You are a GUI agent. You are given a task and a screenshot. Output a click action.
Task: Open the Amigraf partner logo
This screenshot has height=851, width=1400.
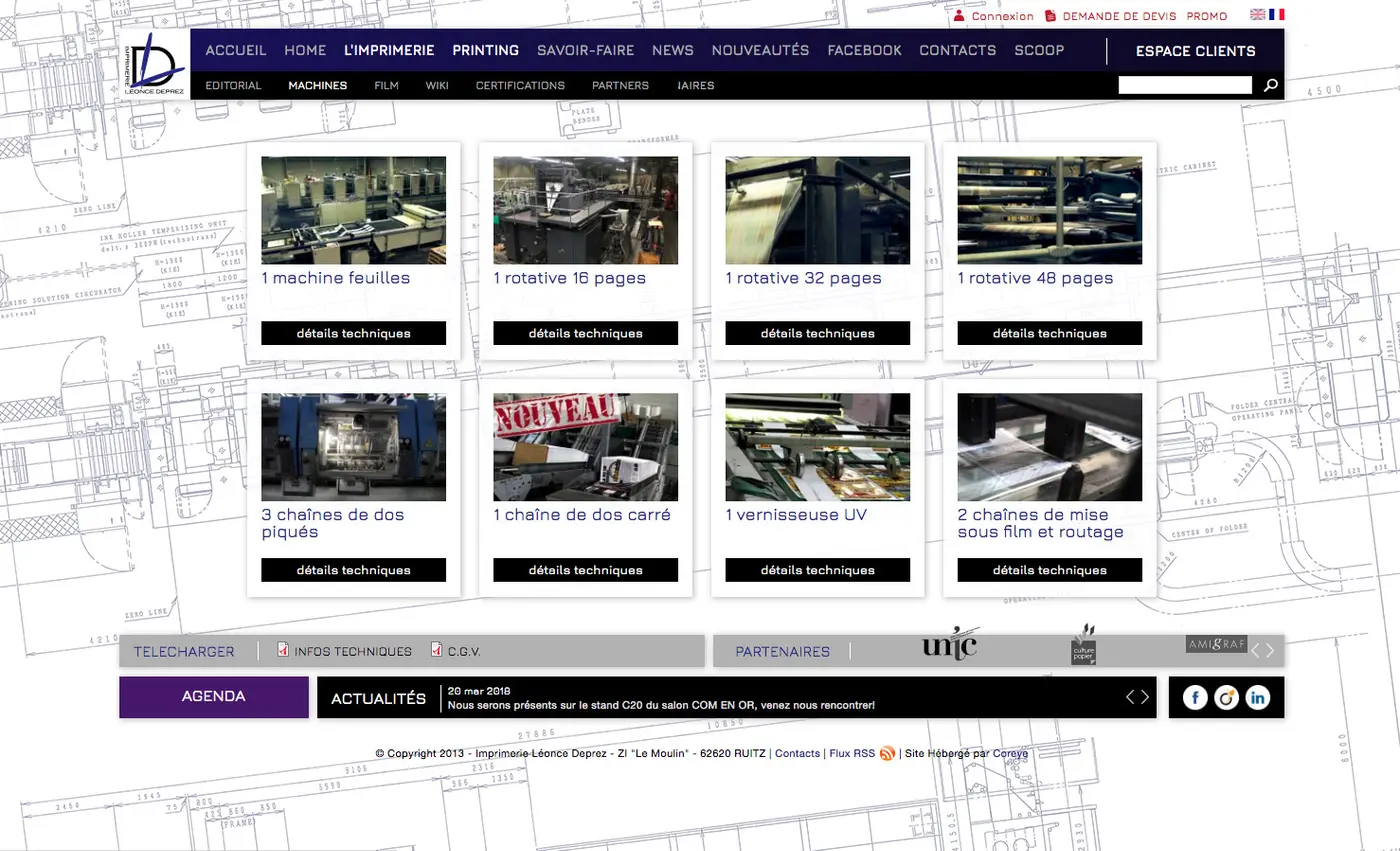pos(1216,644)
